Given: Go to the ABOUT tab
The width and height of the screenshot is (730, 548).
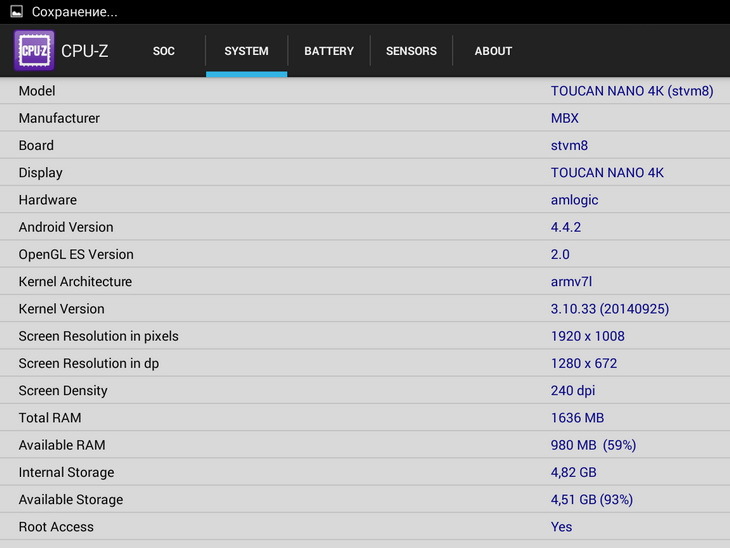Looking at the screenshot, I should [493, 51].
